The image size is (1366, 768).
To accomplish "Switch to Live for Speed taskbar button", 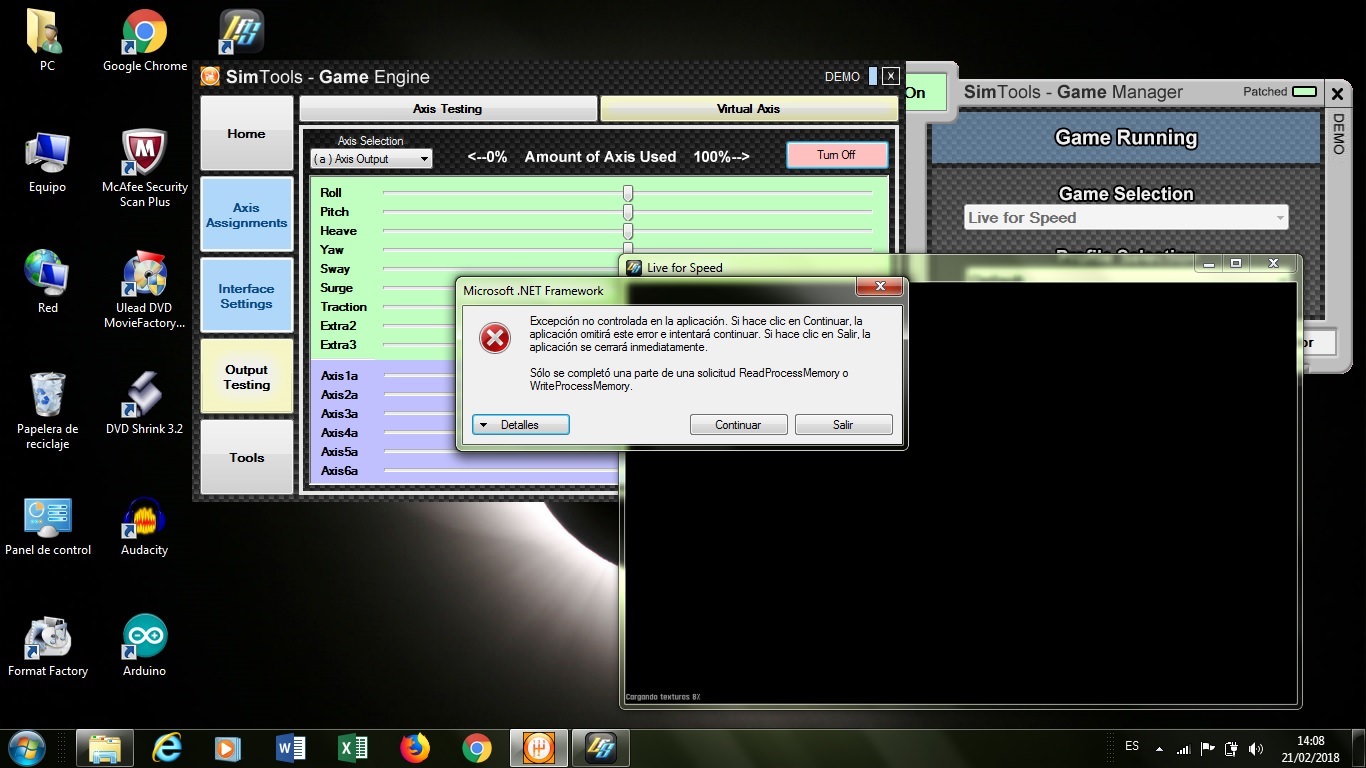I will [601, 748].
